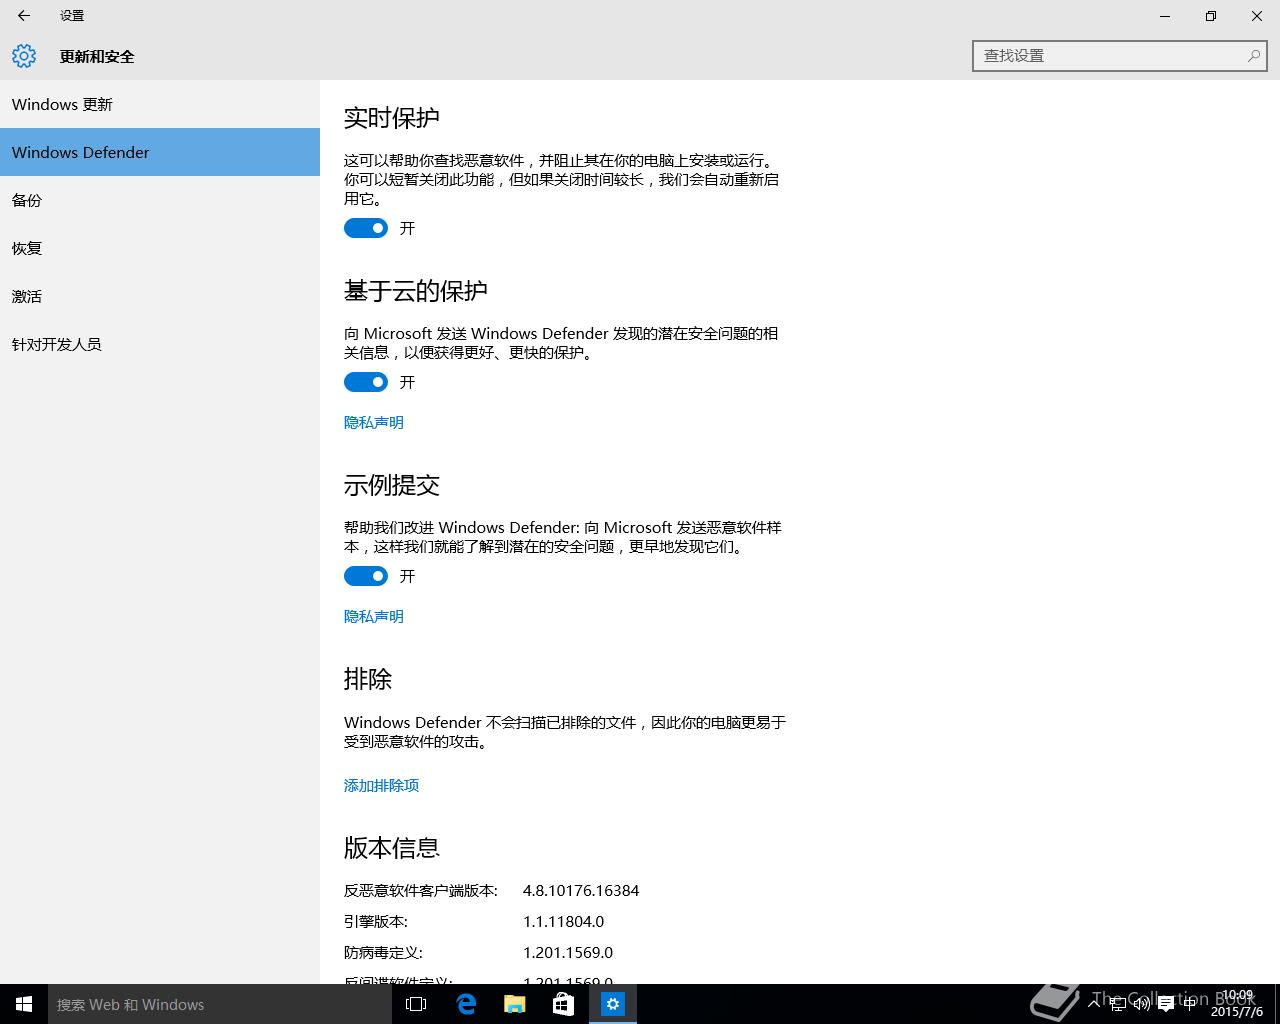Open the taskbar clock and date
Screen dimensions: 1280x1024
pyautogui.click(x=1237, y=1004)
